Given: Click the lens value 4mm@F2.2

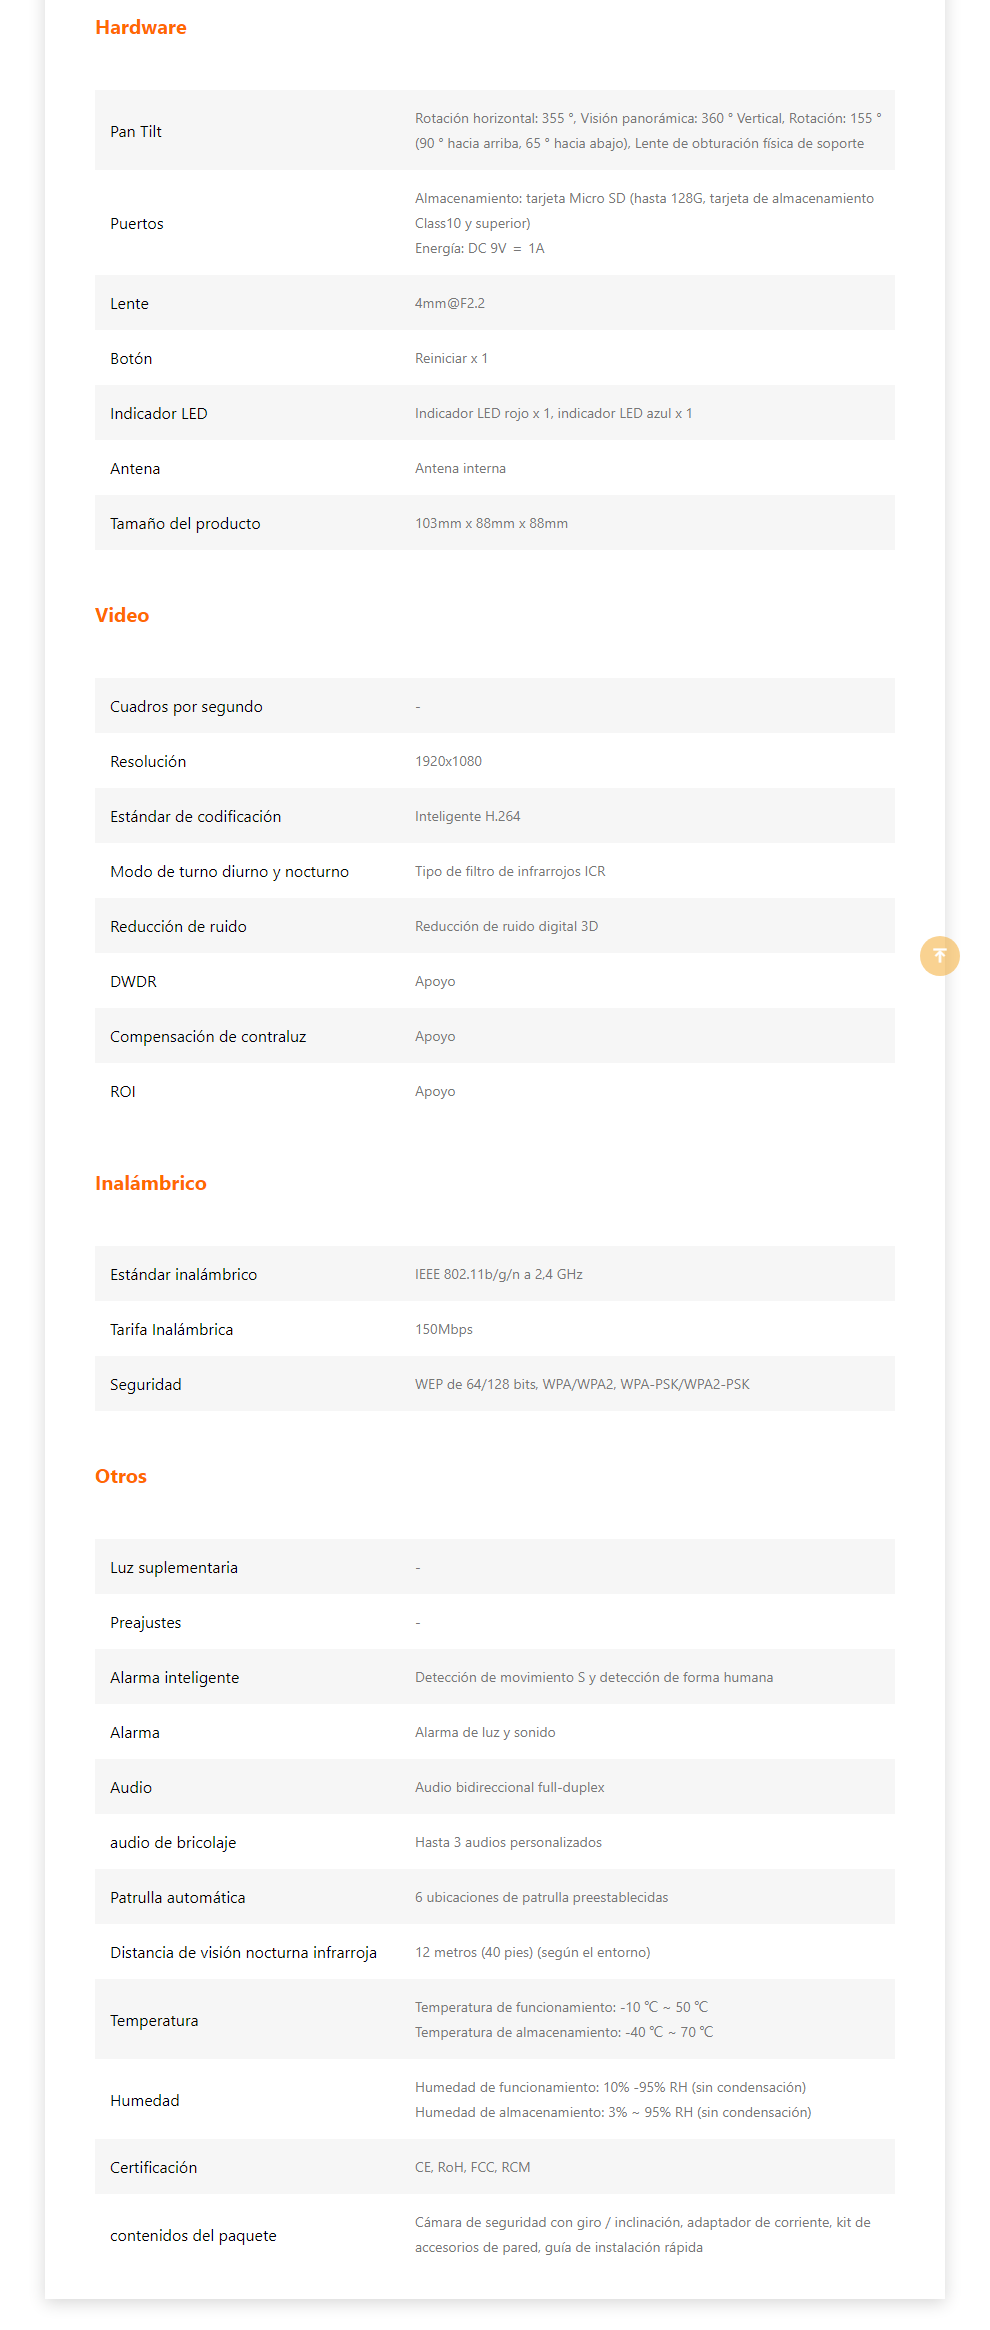Looking at the screenshot, I should tap(450, 304).
